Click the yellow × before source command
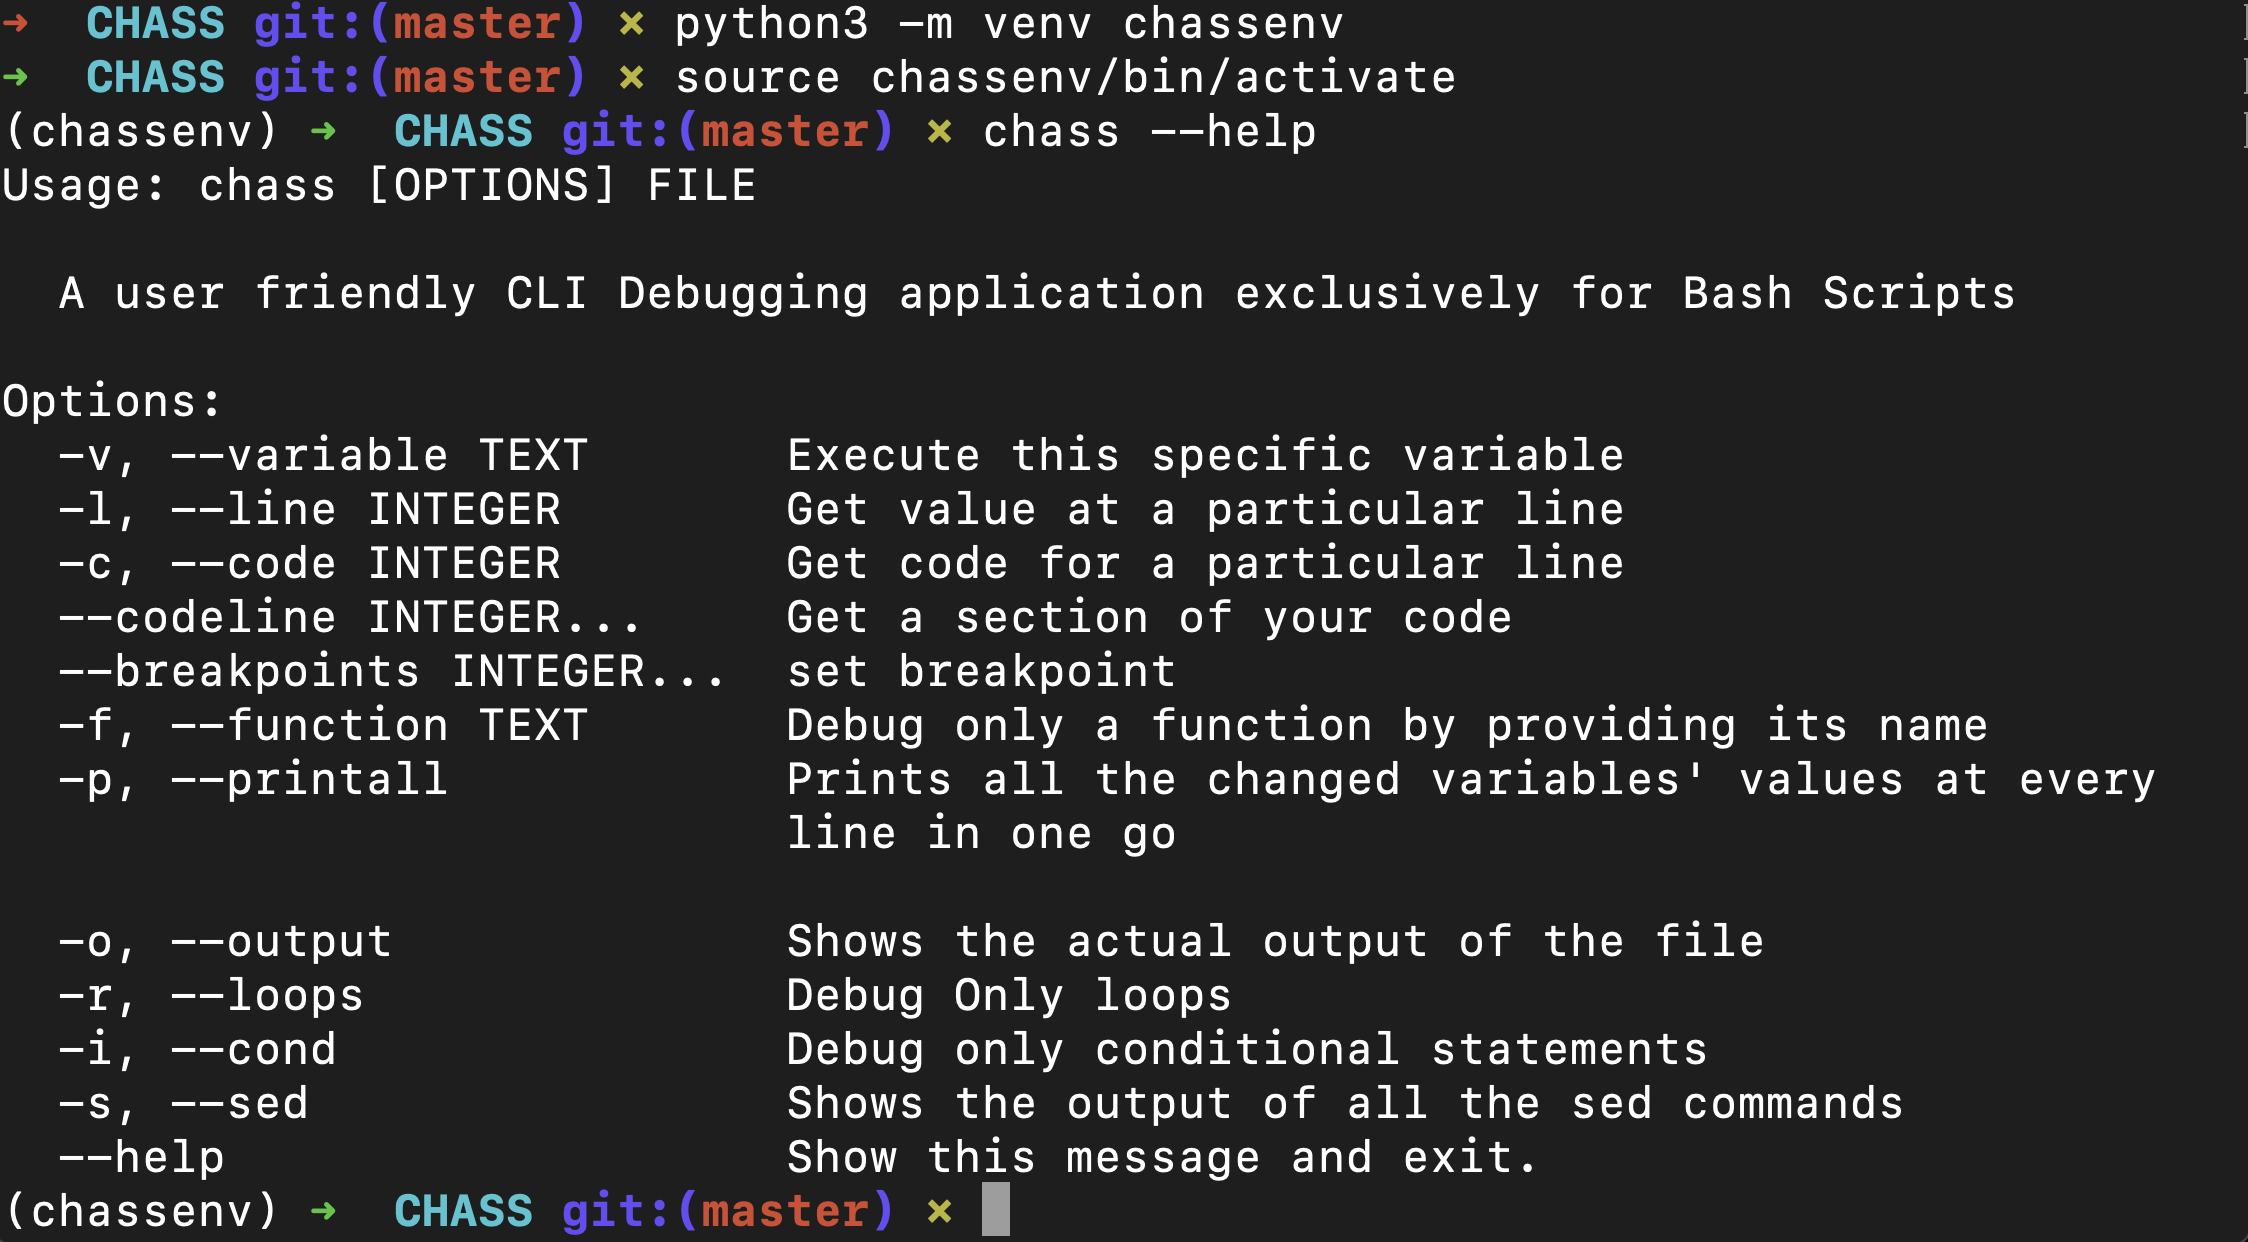 [631, 77]
